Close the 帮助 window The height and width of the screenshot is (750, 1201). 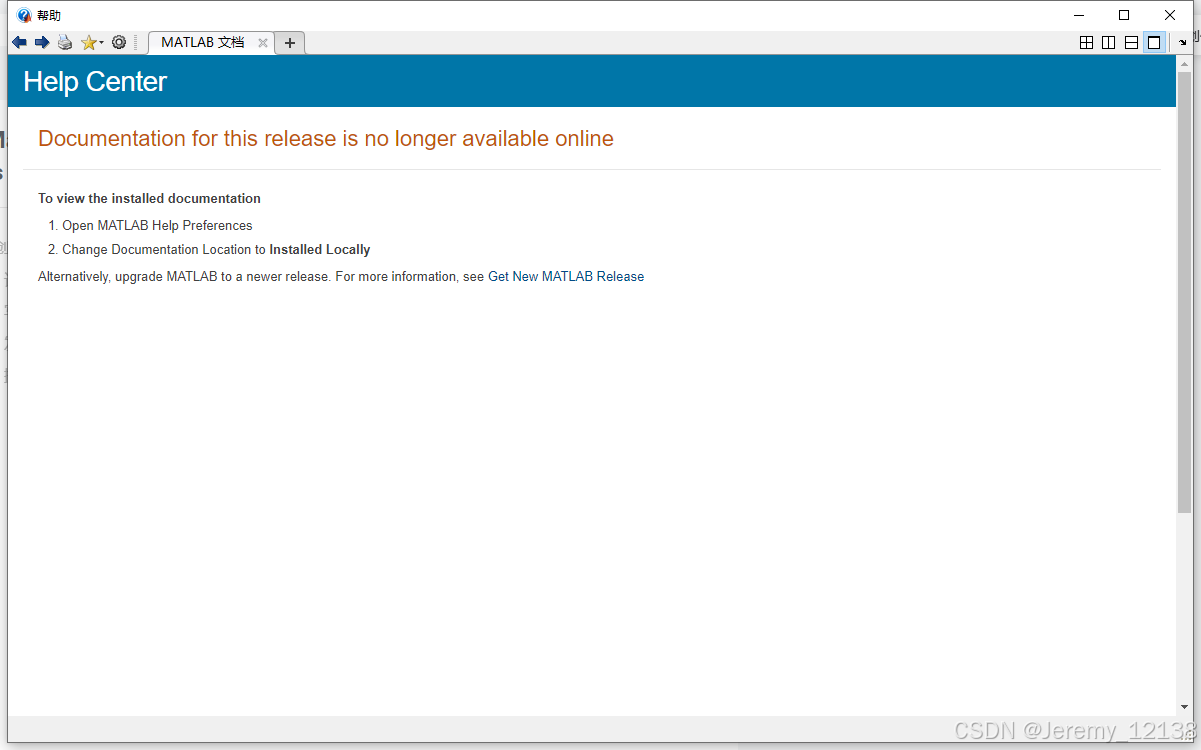coord(1170,15)
